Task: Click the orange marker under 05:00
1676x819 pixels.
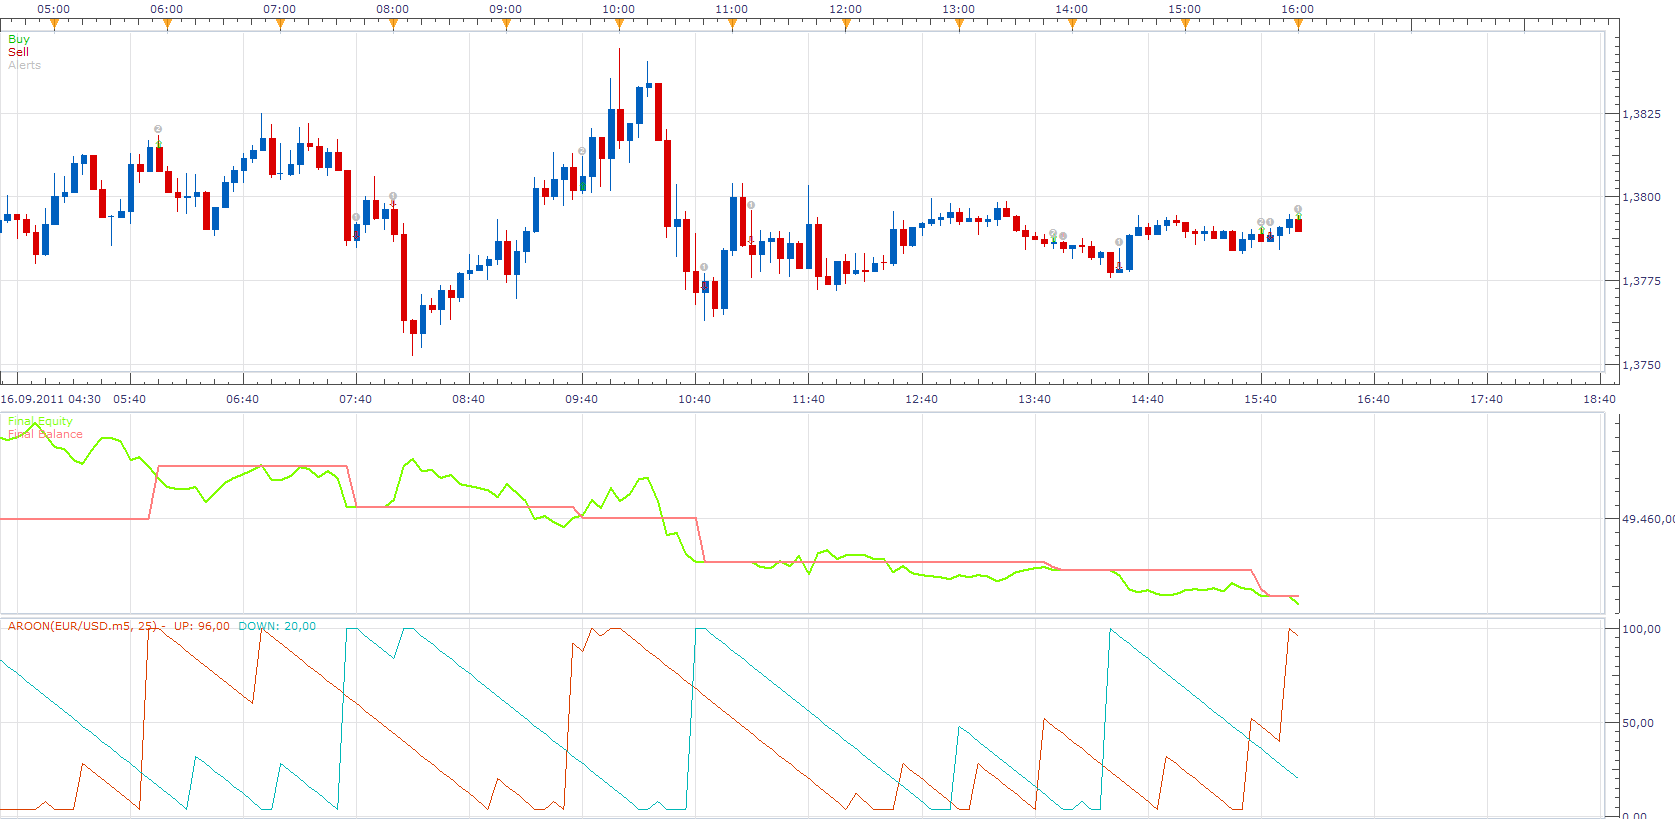Action: tap(54, 25)
